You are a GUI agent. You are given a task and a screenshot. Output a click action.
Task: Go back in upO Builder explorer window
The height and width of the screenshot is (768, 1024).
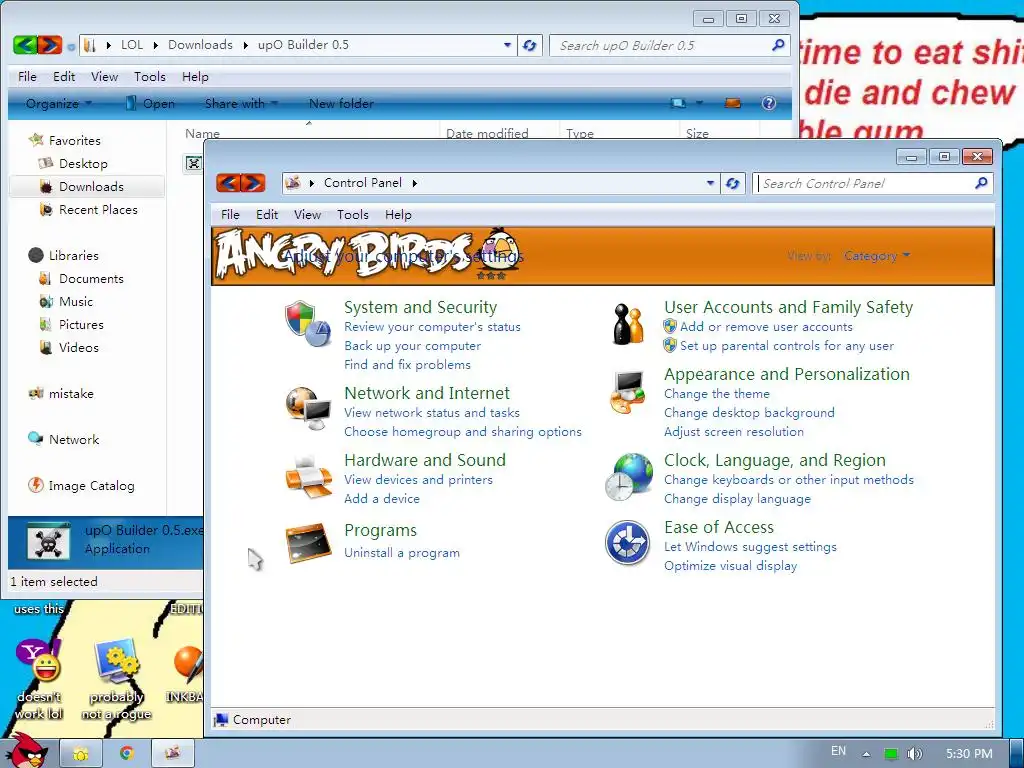(25, 45)
